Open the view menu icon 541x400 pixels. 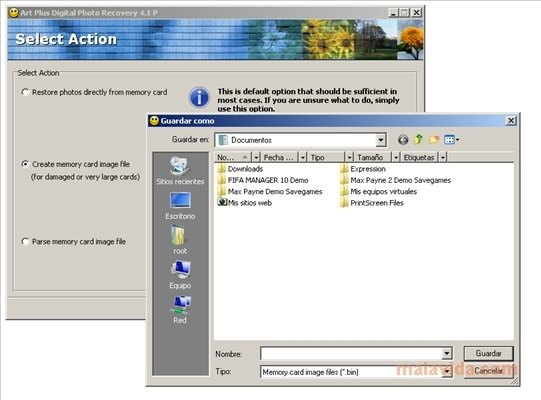tap(451, 139)
